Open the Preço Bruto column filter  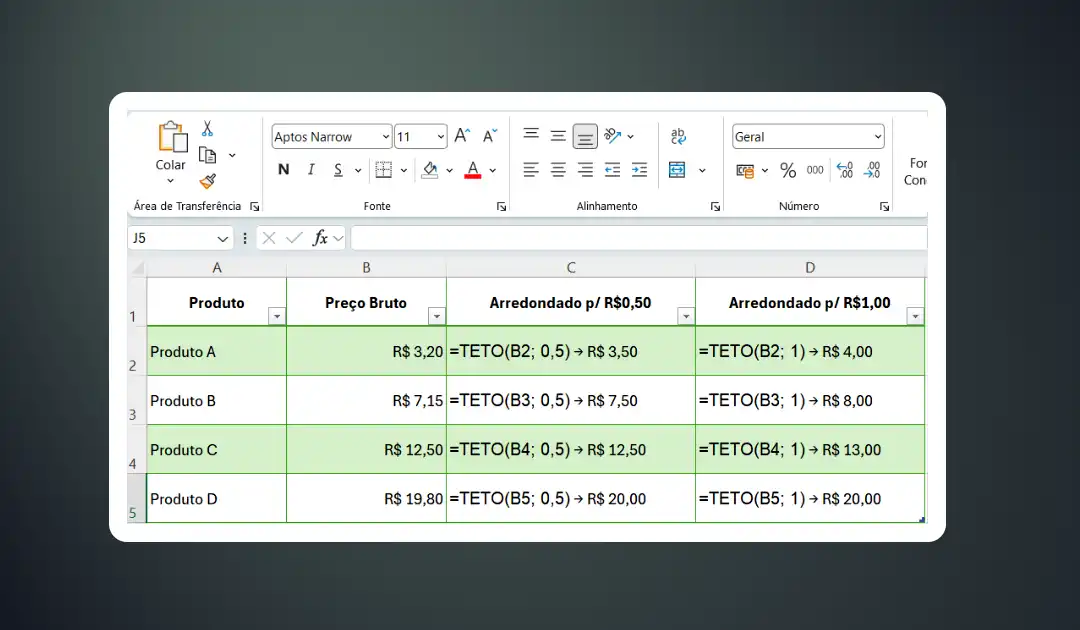(437, 316)
